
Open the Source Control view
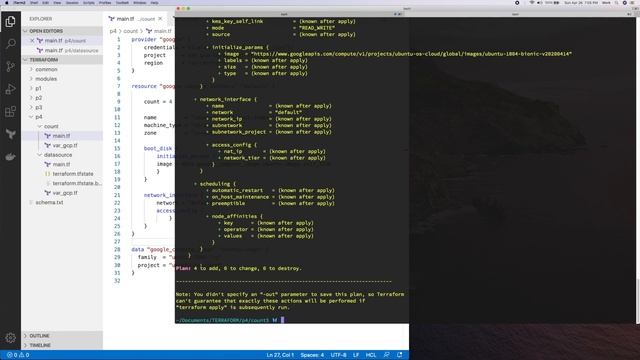[11, 66]
